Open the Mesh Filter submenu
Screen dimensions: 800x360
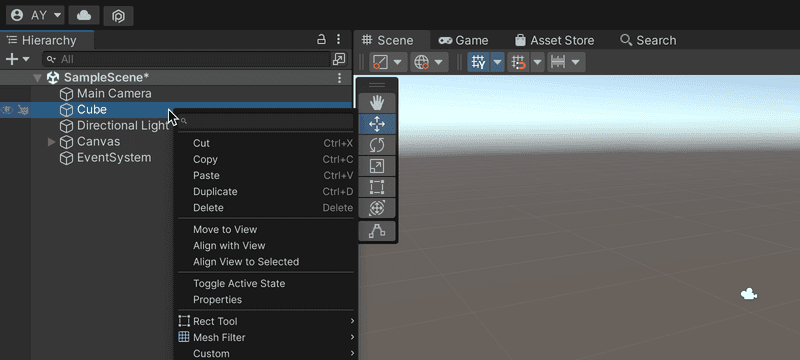pos(265,338)
